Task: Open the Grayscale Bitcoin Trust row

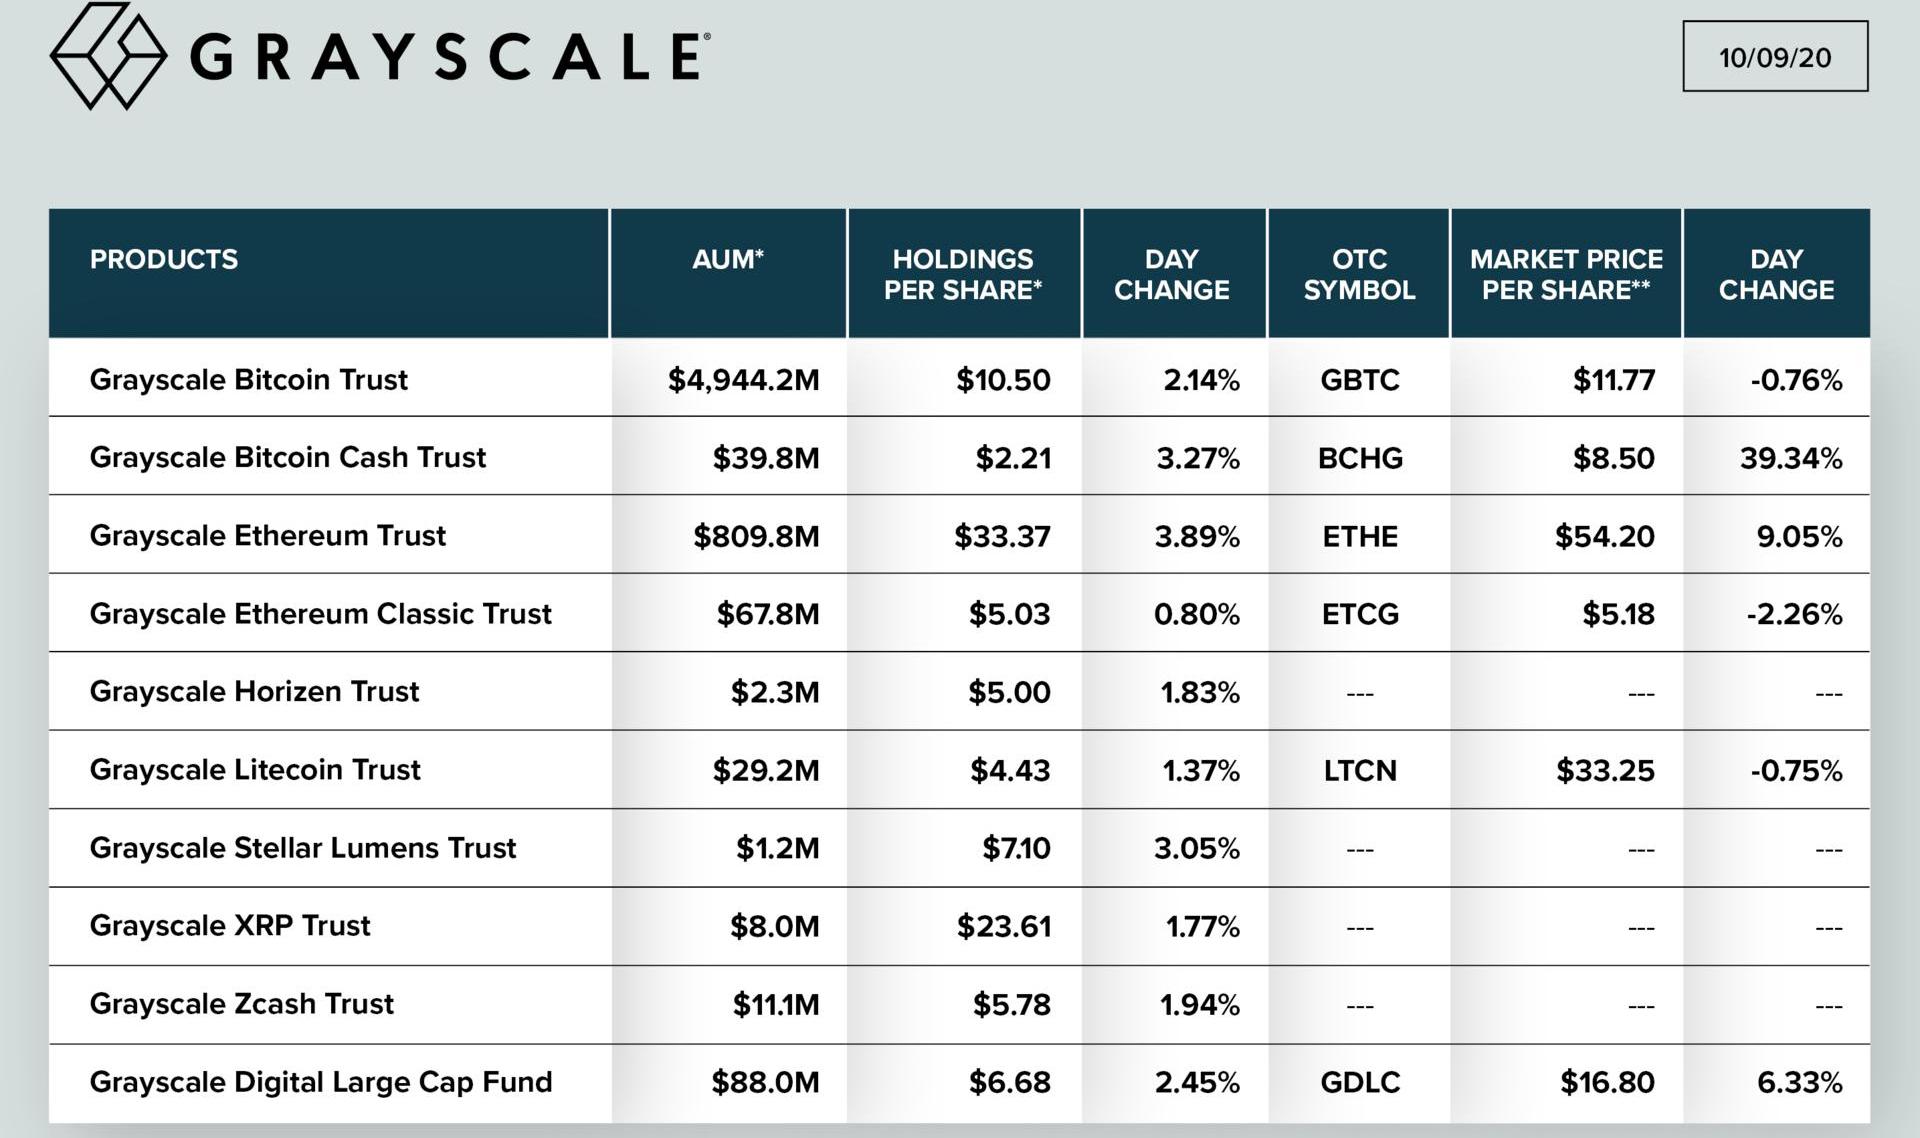Action: click(249, 380)
